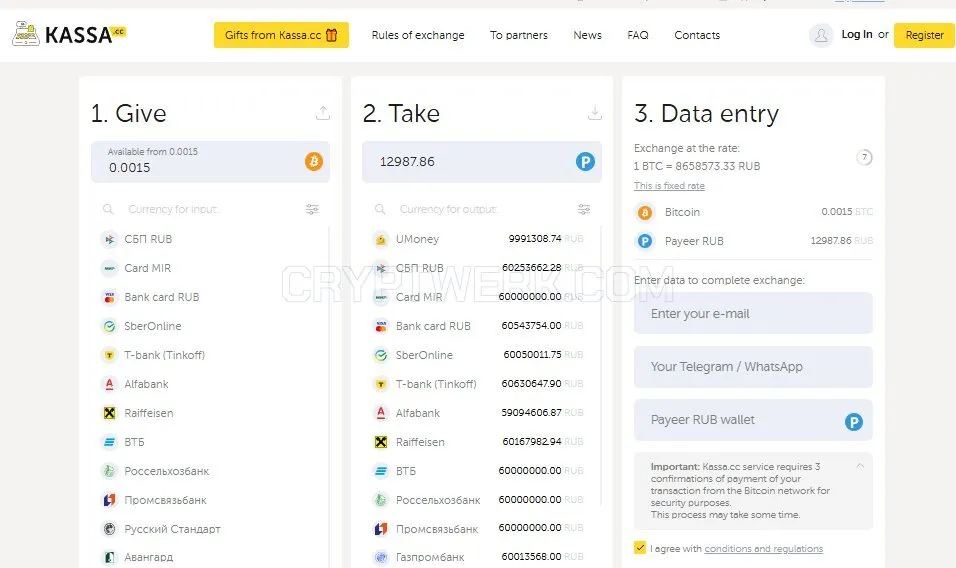
Task: Collapse the Important notice box
Action: coord(860,466)
